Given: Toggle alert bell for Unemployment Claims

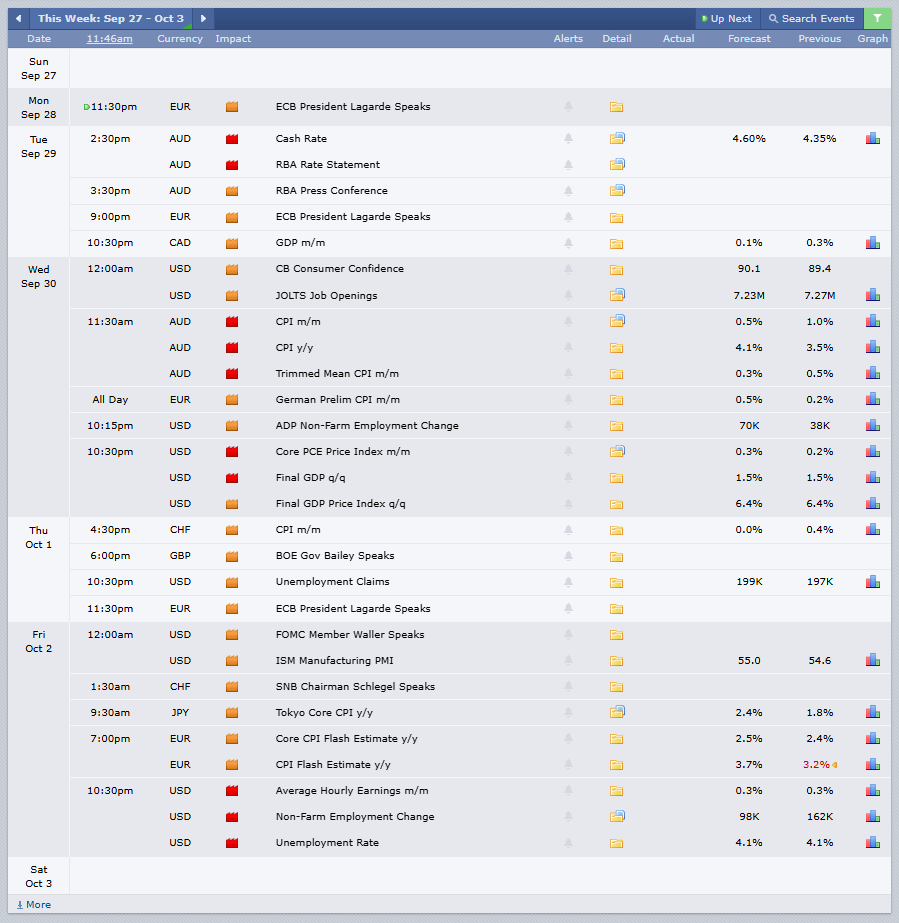Looking at the screenshot, I should [x=568, y=582].
